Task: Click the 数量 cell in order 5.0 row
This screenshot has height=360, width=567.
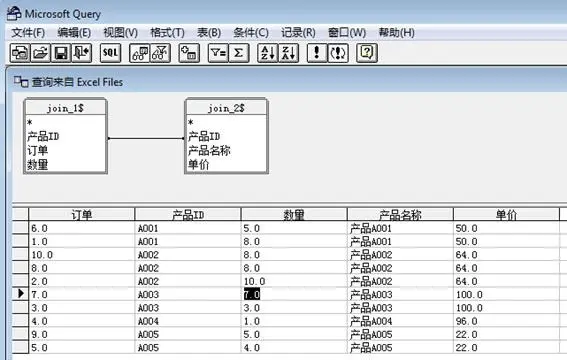Action: 294,347
